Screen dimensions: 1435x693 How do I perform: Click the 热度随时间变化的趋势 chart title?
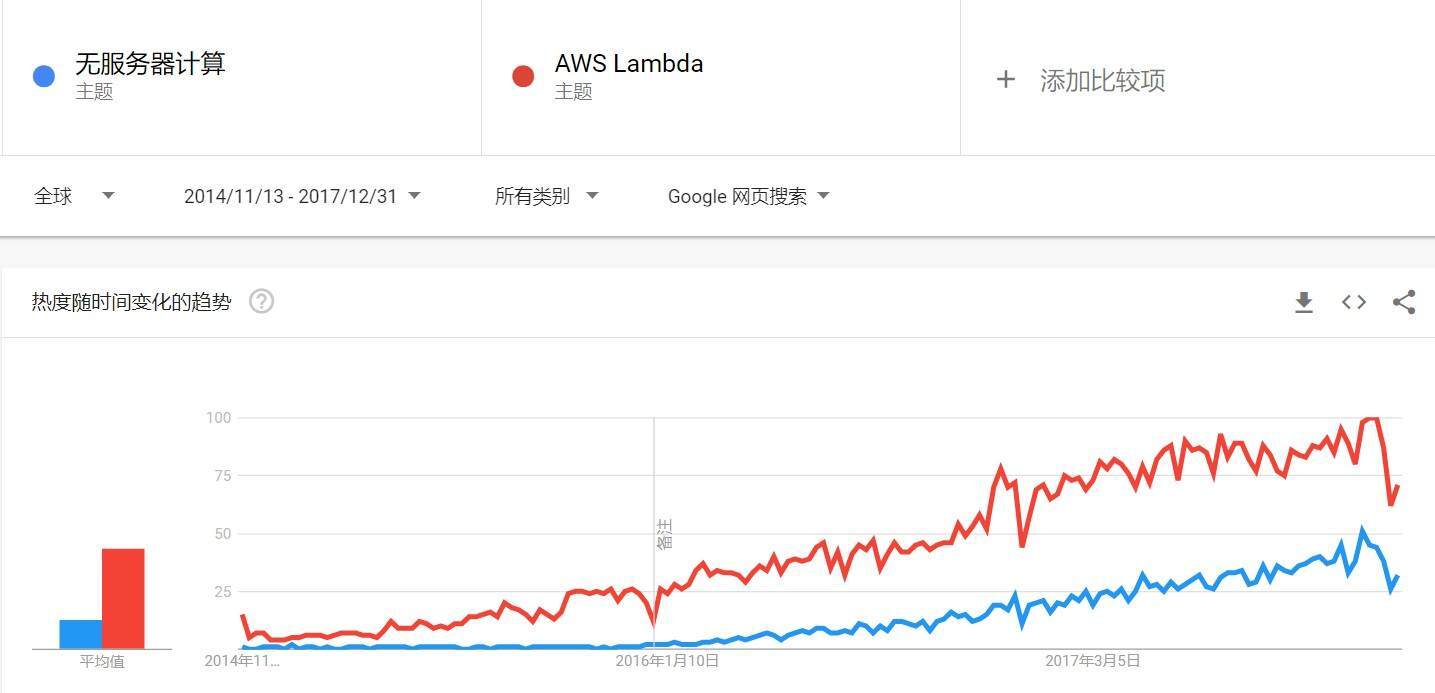point(131,302)
